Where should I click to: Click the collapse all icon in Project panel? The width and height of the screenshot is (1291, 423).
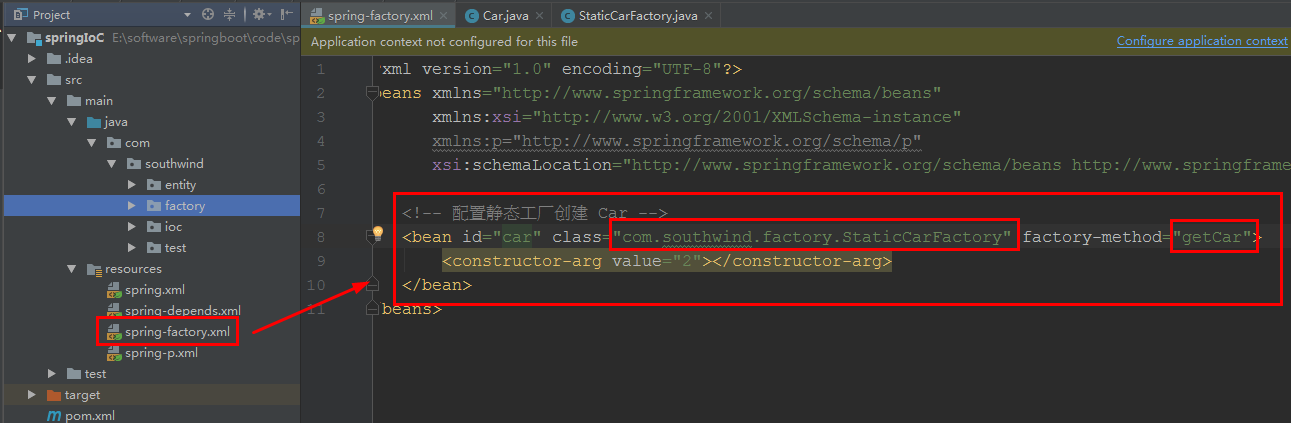click(x=230, y=15)
